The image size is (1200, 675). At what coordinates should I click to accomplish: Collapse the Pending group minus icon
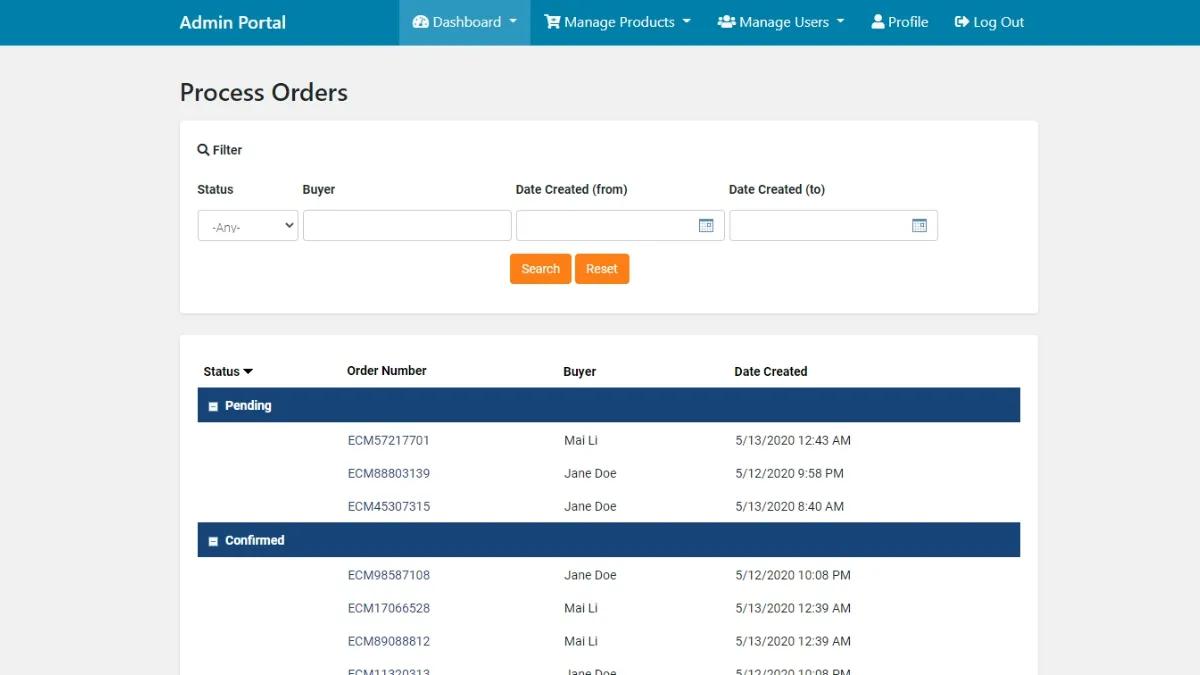[x=213, y=407]
